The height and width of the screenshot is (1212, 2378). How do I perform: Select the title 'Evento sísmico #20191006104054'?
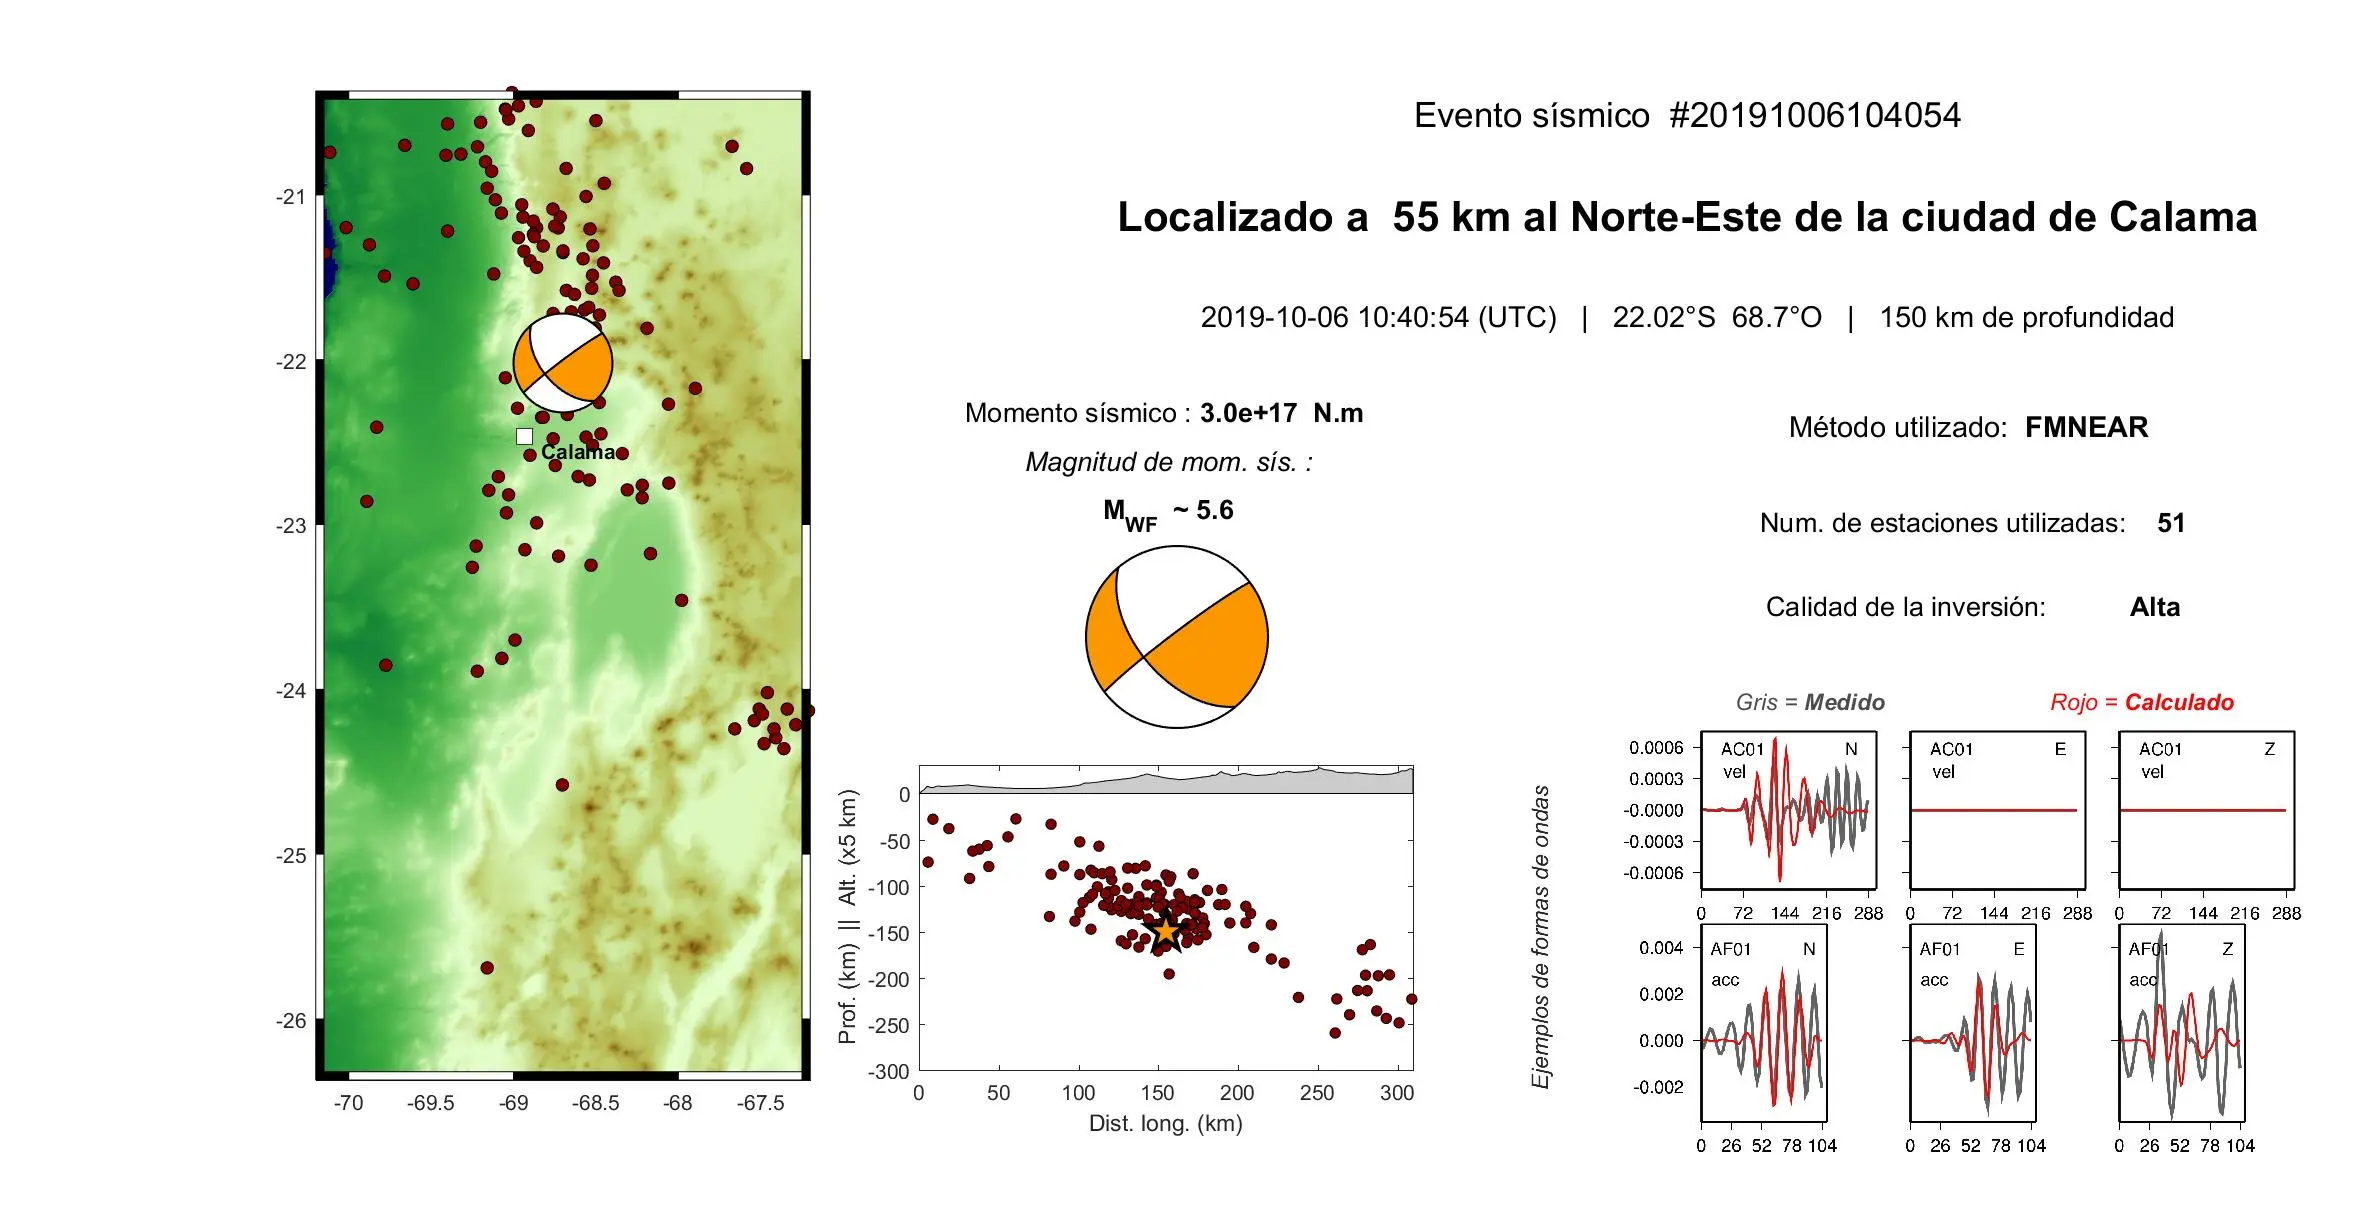[1687, 115]
